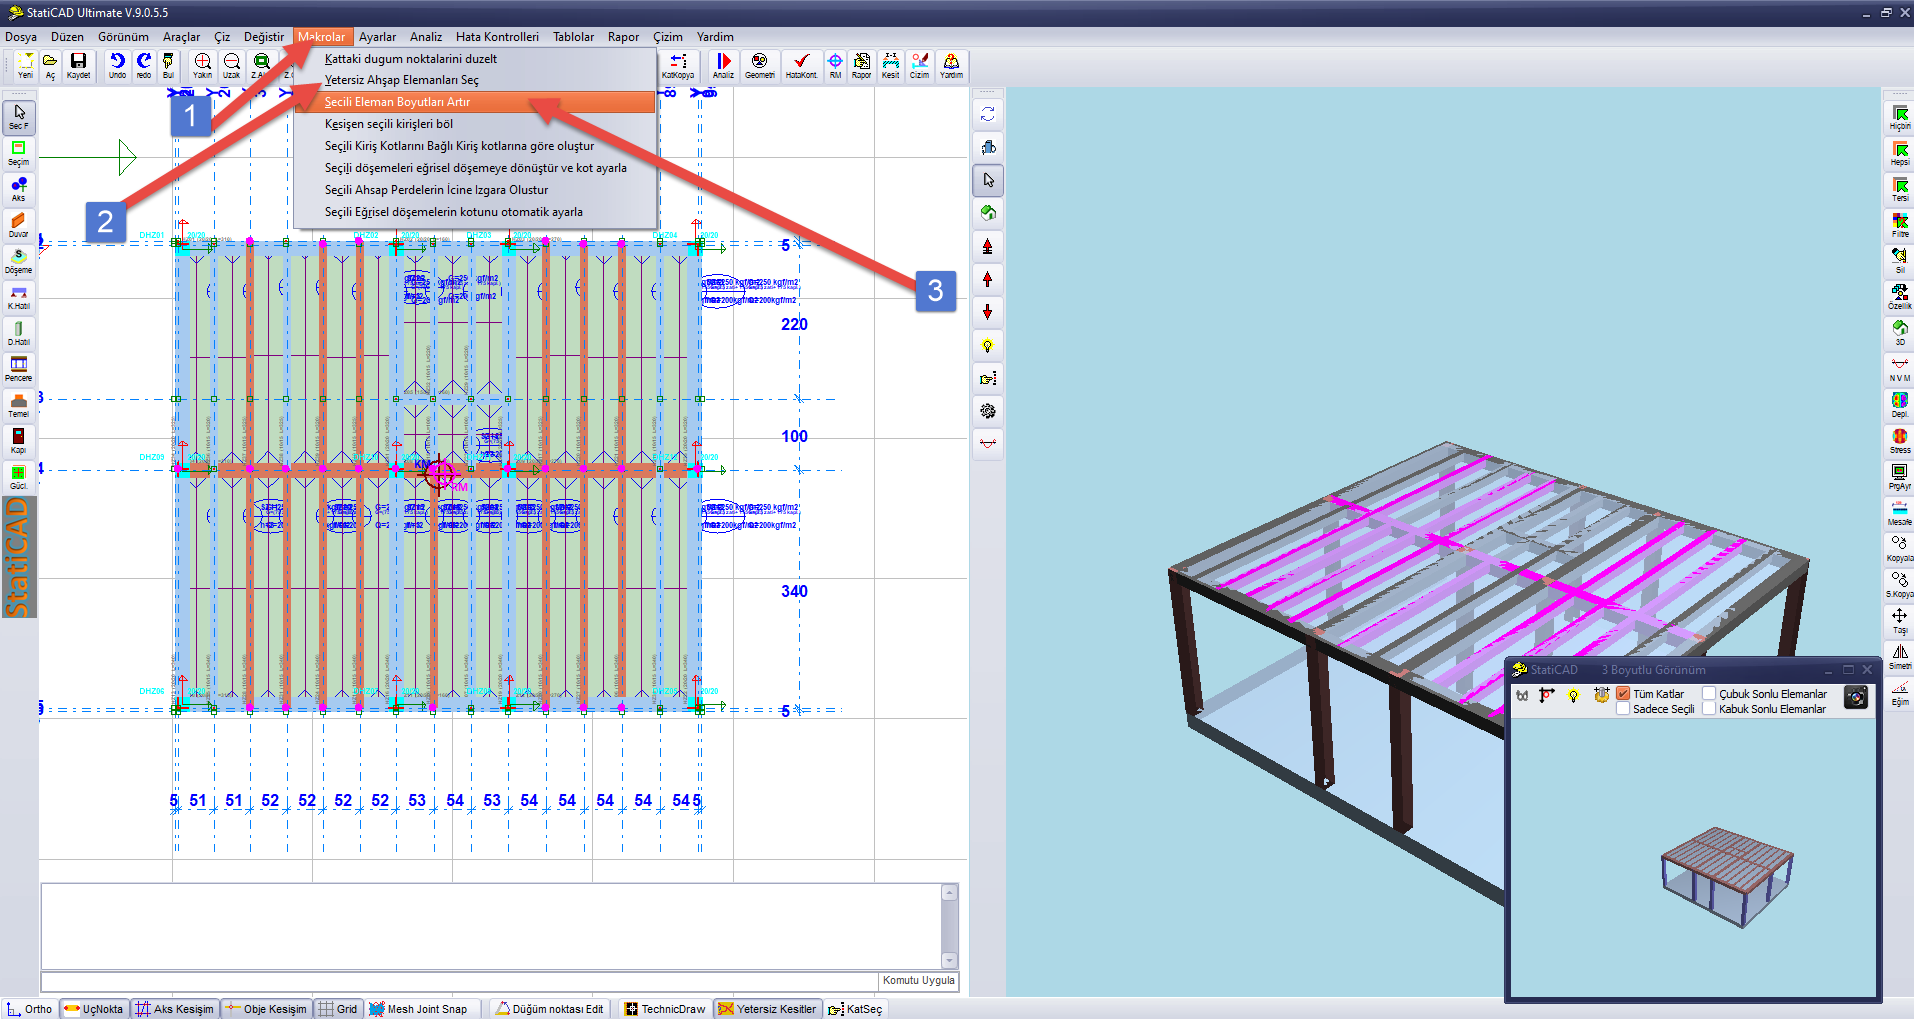Click the Undo toolbar icon
This screenshot has height=1019, width=1914.
117,66
